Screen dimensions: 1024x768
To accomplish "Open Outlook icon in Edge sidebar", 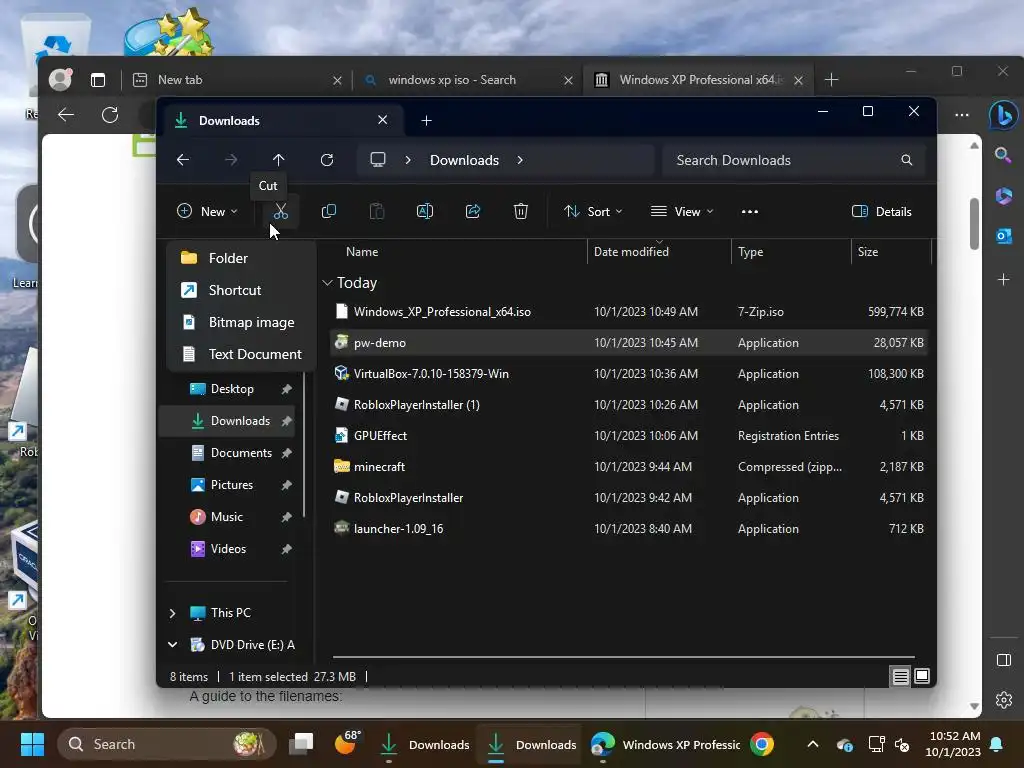I will (1004, 236).
